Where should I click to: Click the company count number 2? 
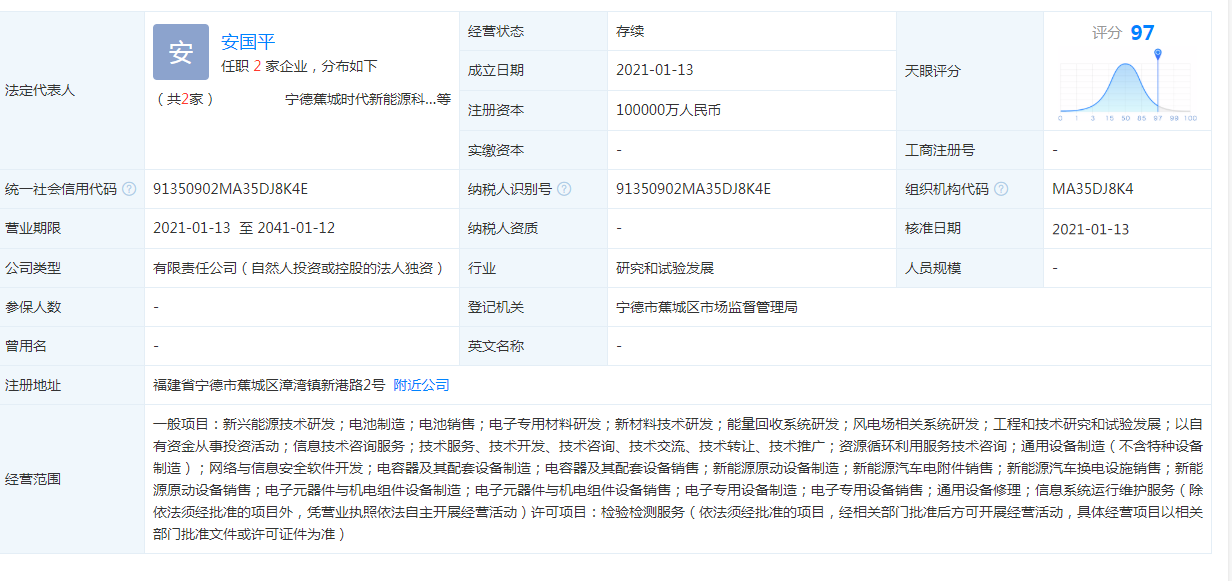257,67
